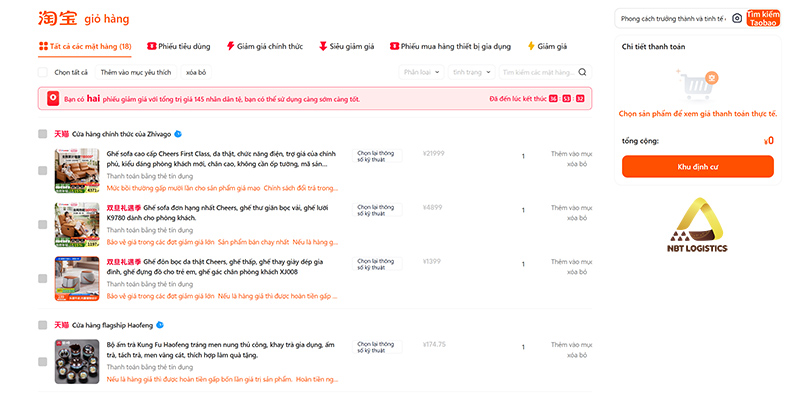
Task: Click 'Thêm vào mục yêu thích' button
Action: tap(136, 72)
